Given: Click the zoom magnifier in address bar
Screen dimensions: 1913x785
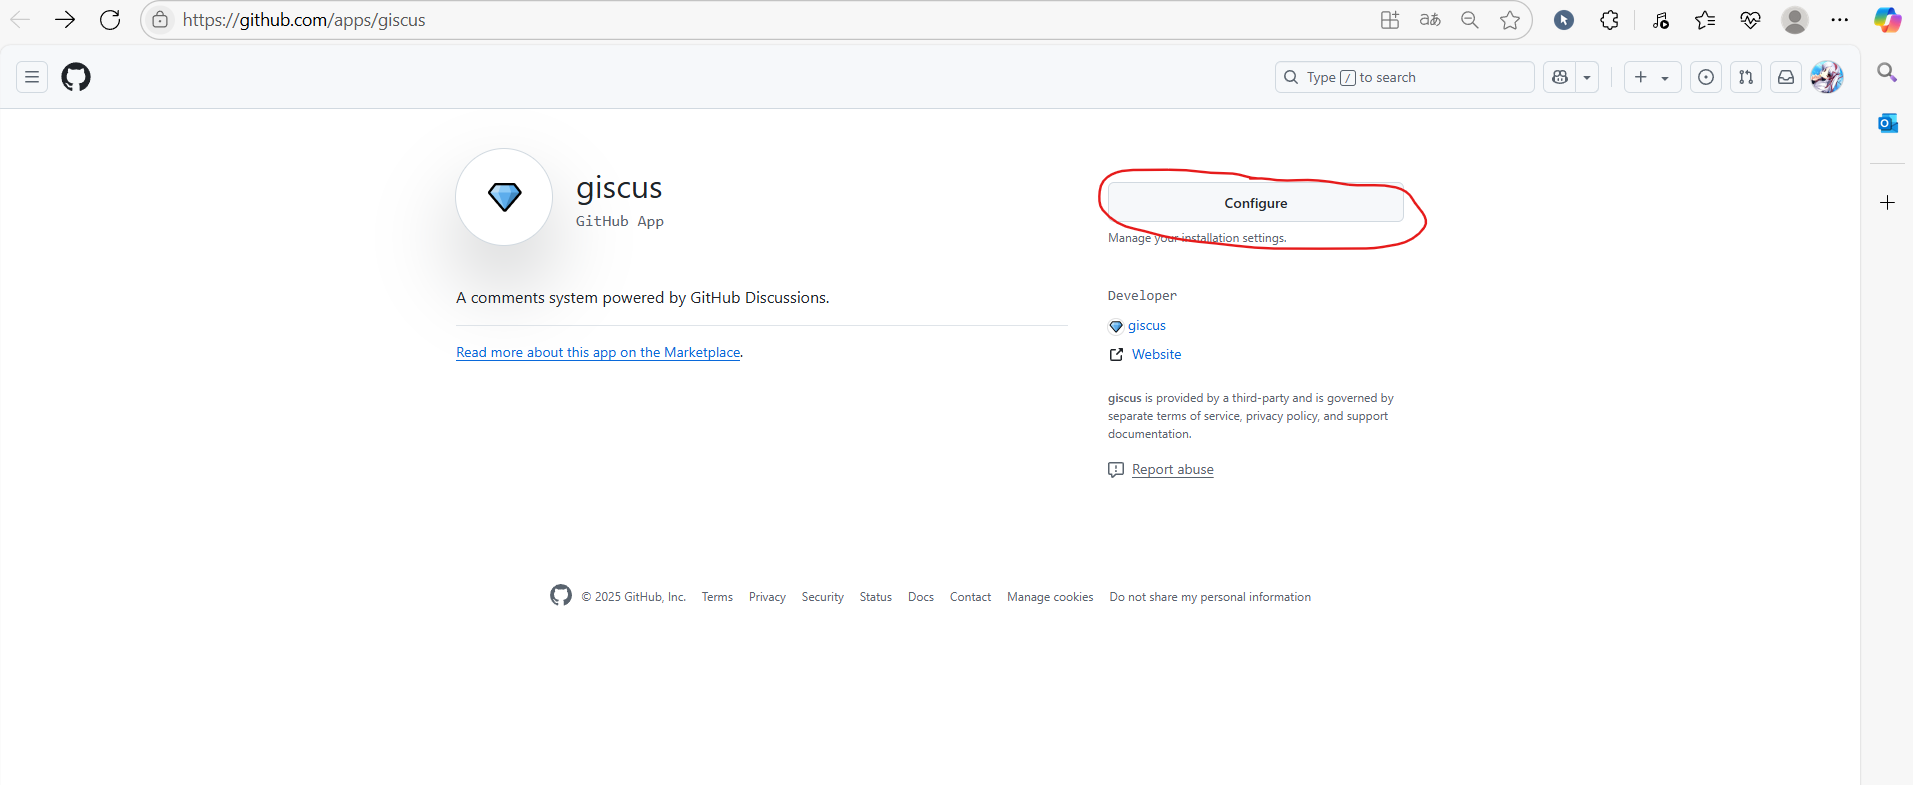Looking at the screenshot, I should coord(1470,20).
